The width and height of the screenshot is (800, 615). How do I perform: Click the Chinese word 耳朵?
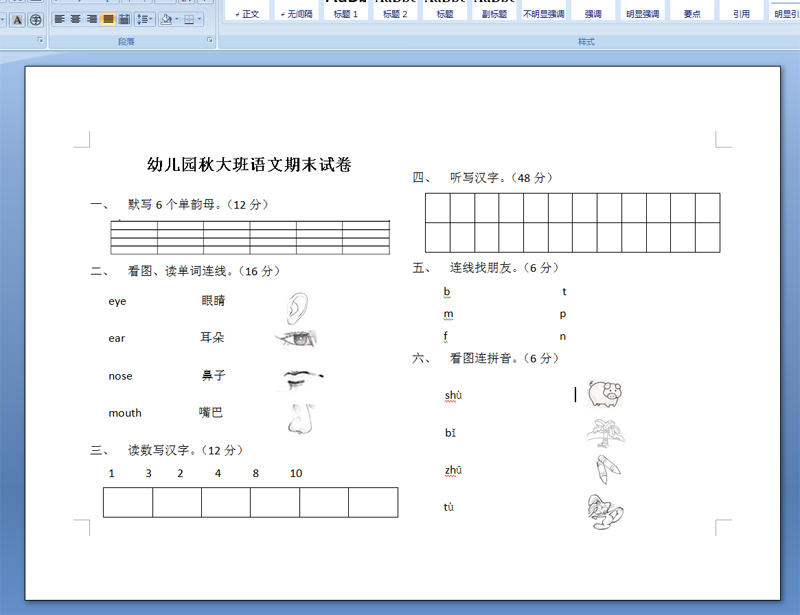(x=212, y=337)
